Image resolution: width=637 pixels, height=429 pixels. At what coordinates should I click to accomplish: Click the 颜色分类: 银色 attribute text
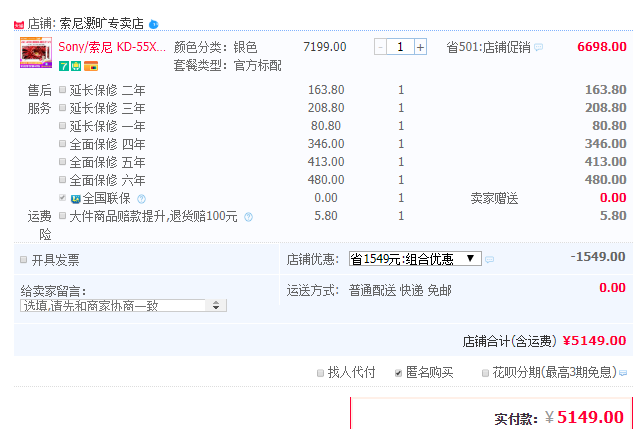click(x=215, y=47)
